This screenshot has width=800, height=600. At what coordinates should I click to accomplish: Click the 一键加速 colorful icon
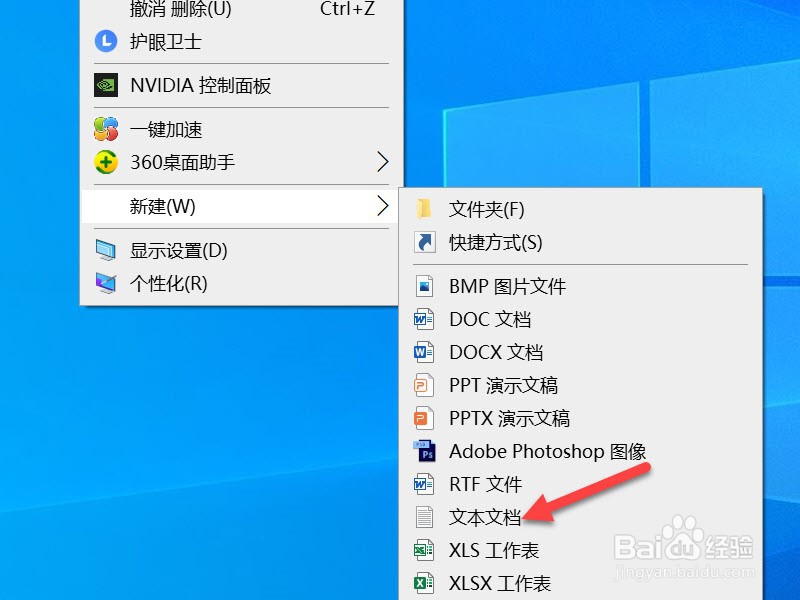point(106,129)
